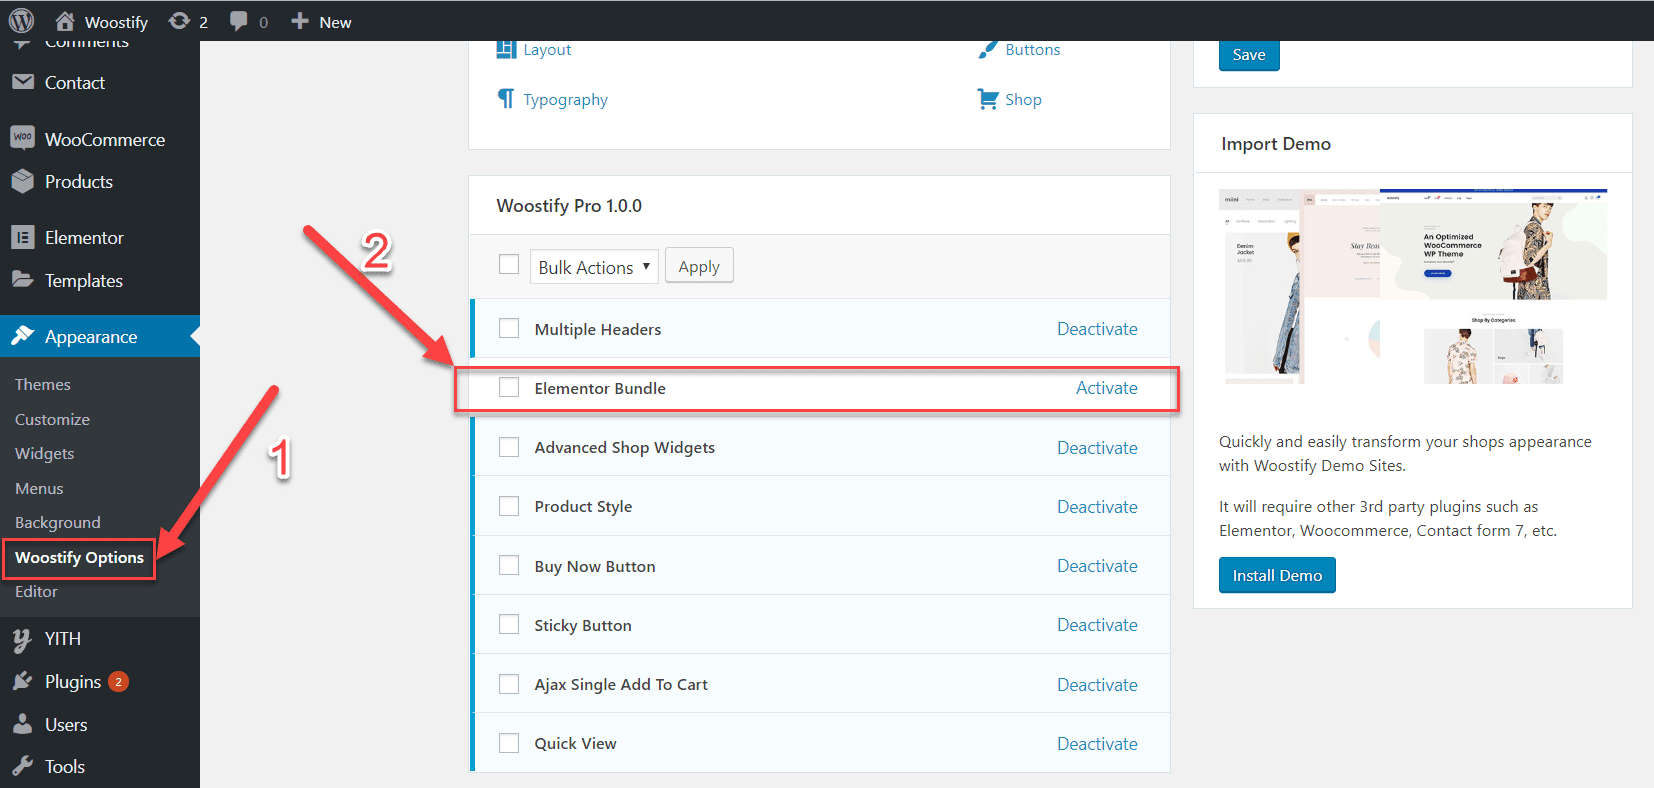This screenshot has height=788, width=1654.
Task: Tick the Multiple Headers checkbox
Action: click(x=509, y=329)
